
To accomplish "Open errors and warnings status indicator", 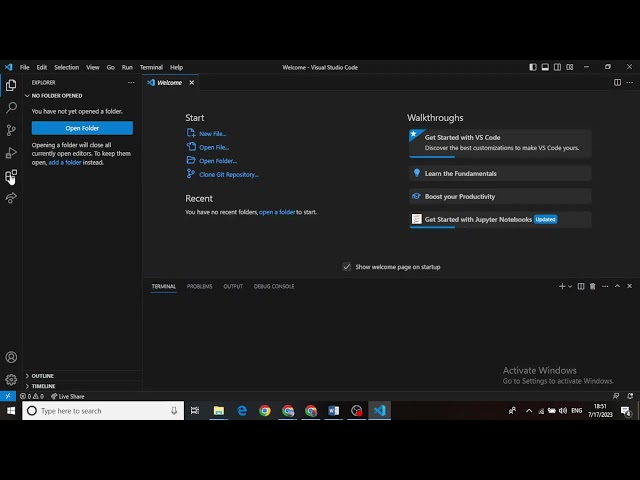I will pyautogui.click(x=32, y=396).
